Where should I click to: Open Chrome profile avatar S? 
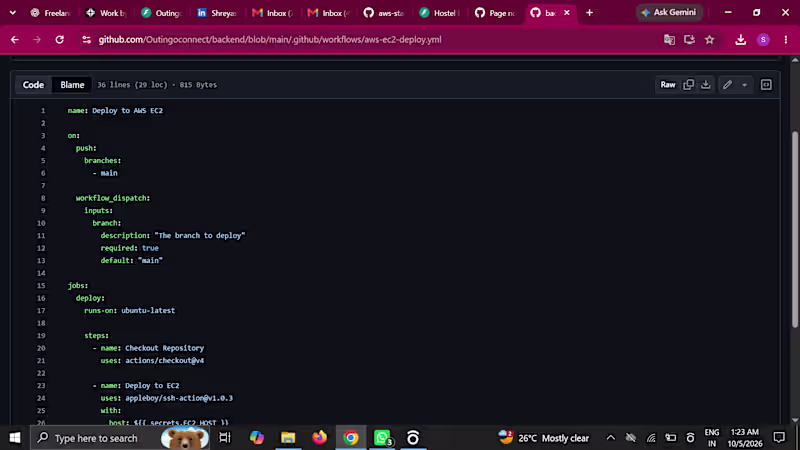[763, 39]
